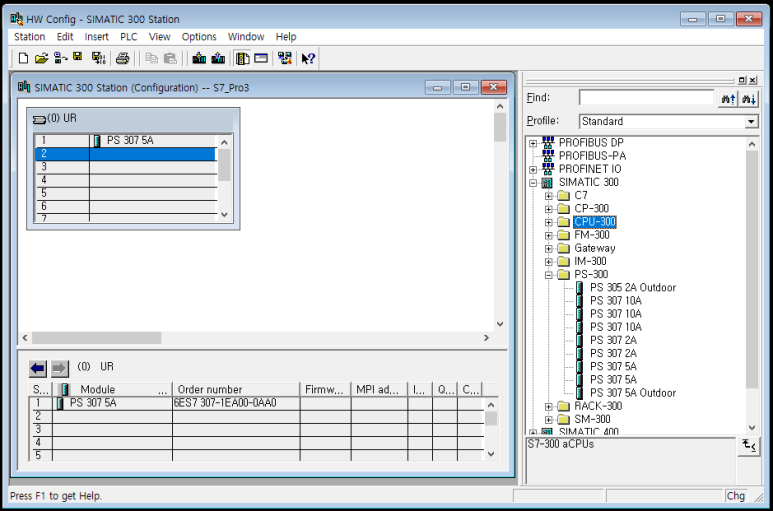Click catalog tree scrollbar down arrow

click(752, 427)
